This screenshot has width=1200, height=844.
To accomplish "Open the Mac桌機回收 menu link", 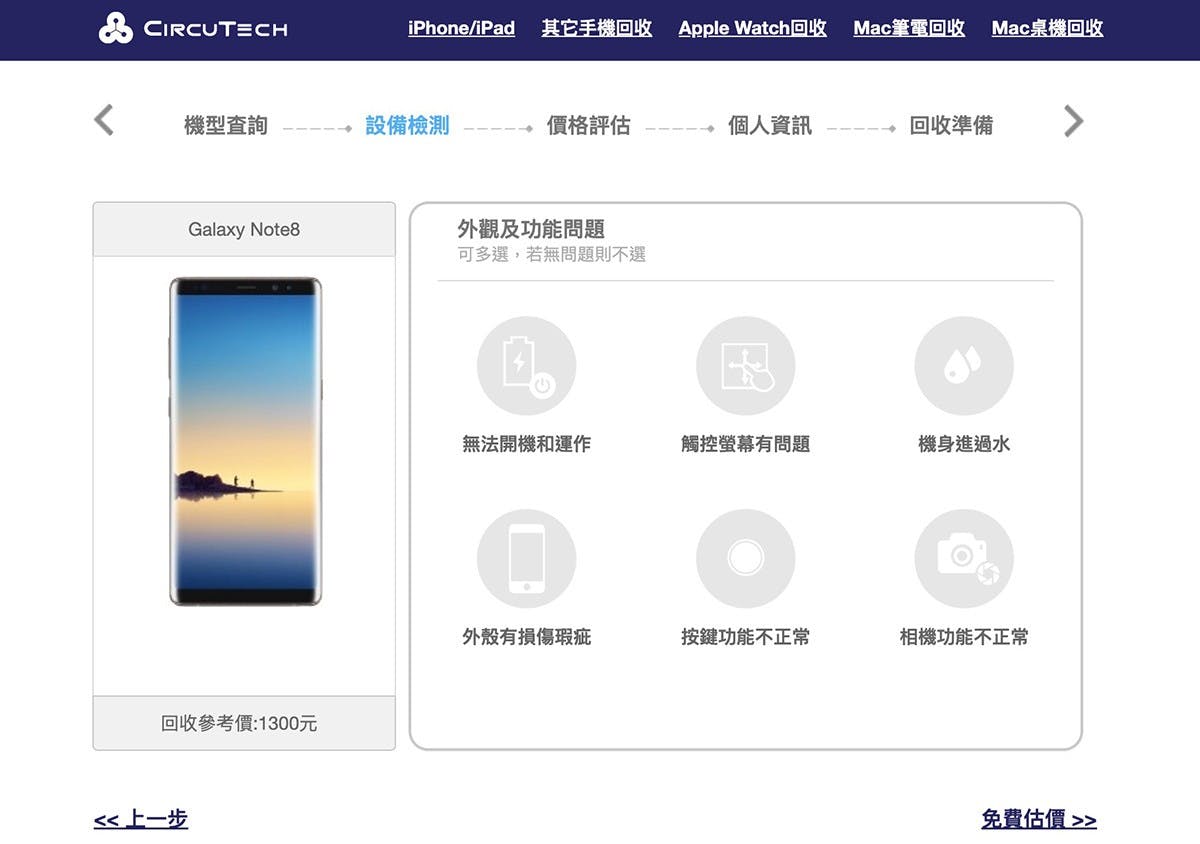I will click(x=1047, y=28).
